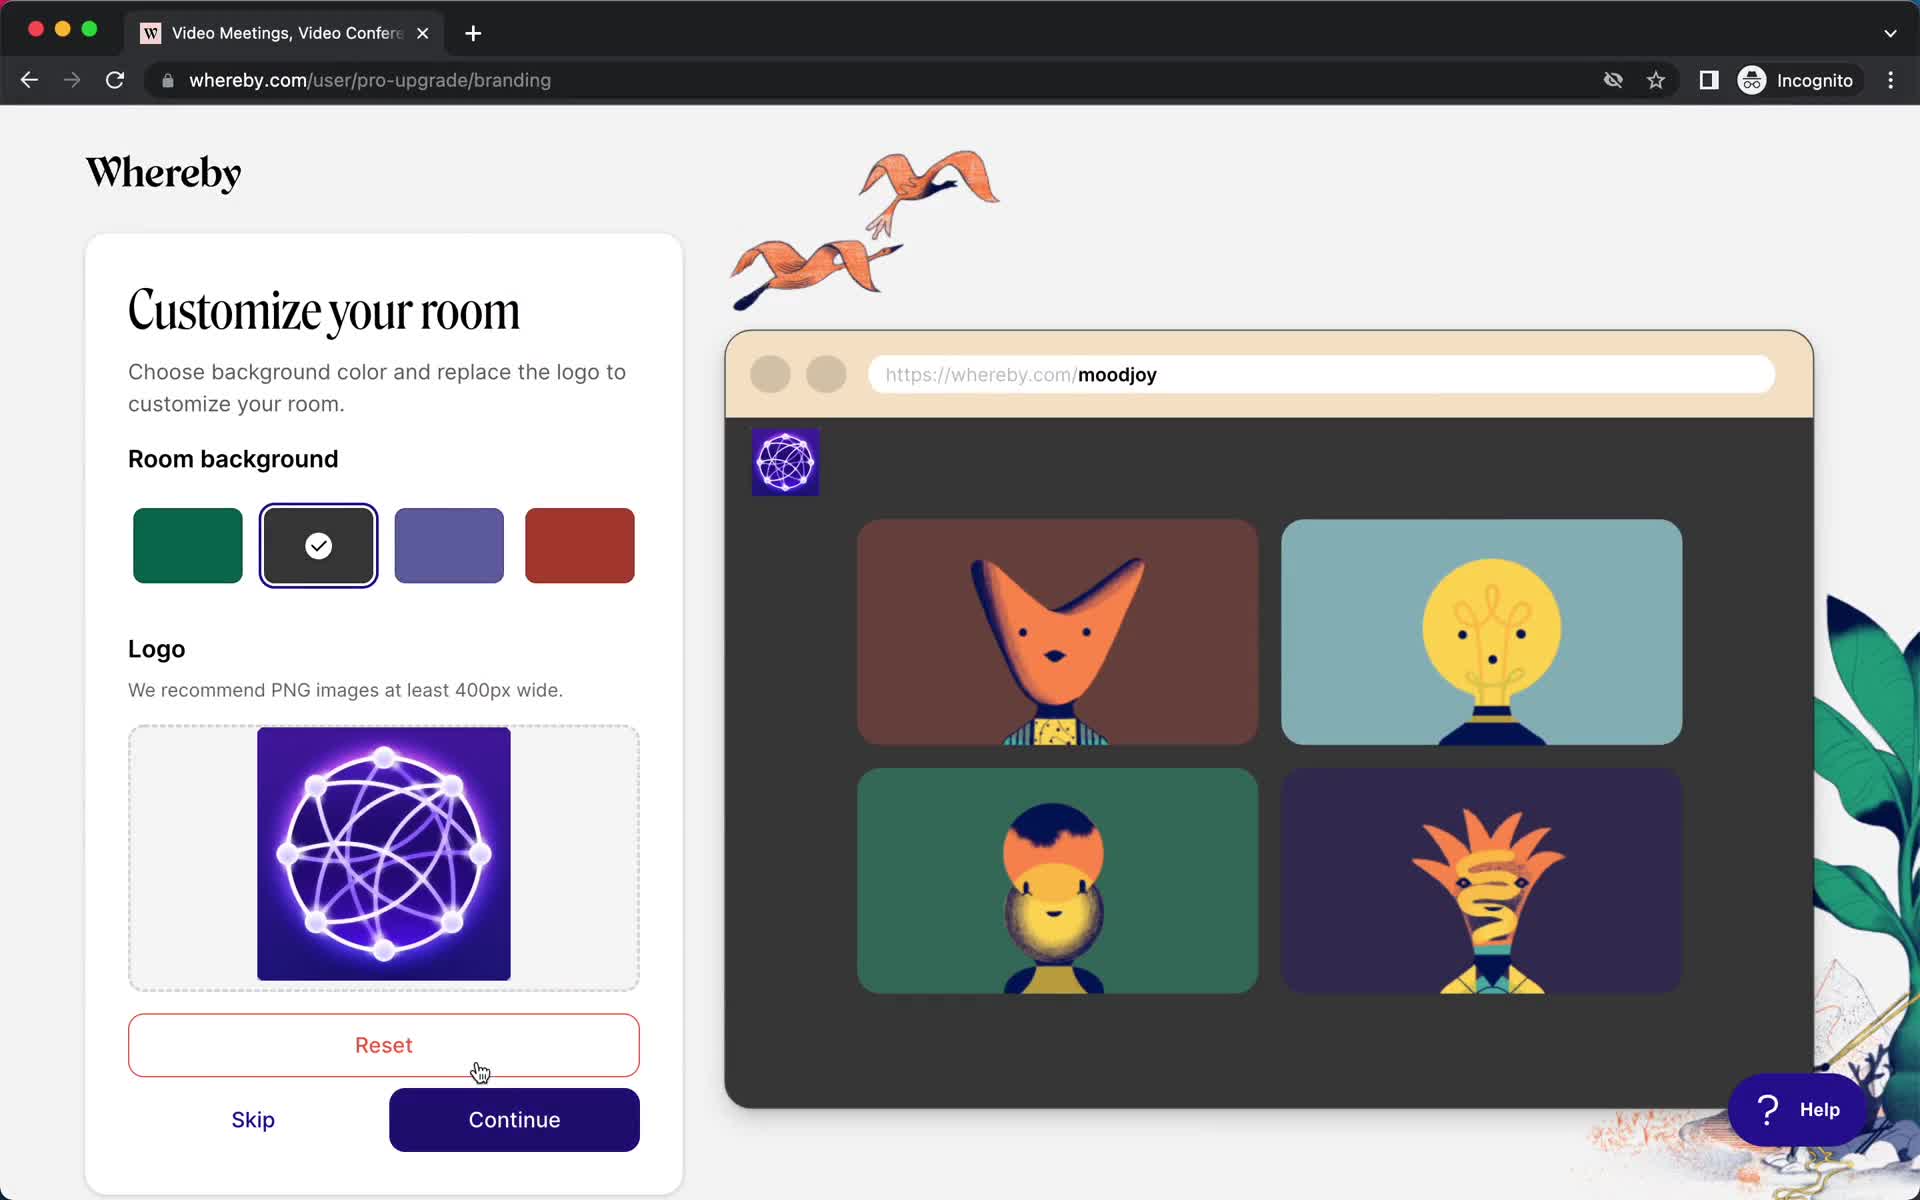Click the purple network logo in room preview
The width and height of the screenshot is (1920, 1200).
tap(785, 462)
